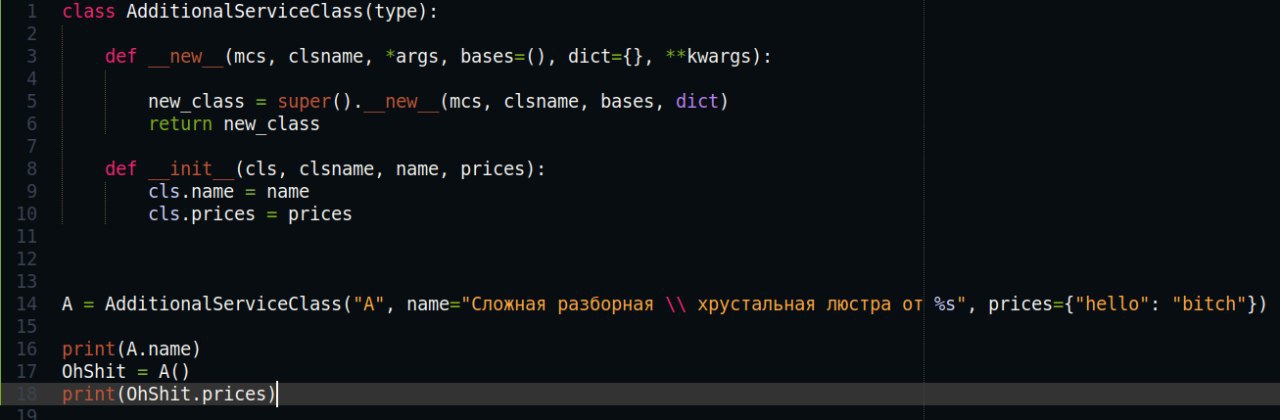Click the '__init__' method name
The width and height of the screenshot is (1280, 420).
point(191,169)
